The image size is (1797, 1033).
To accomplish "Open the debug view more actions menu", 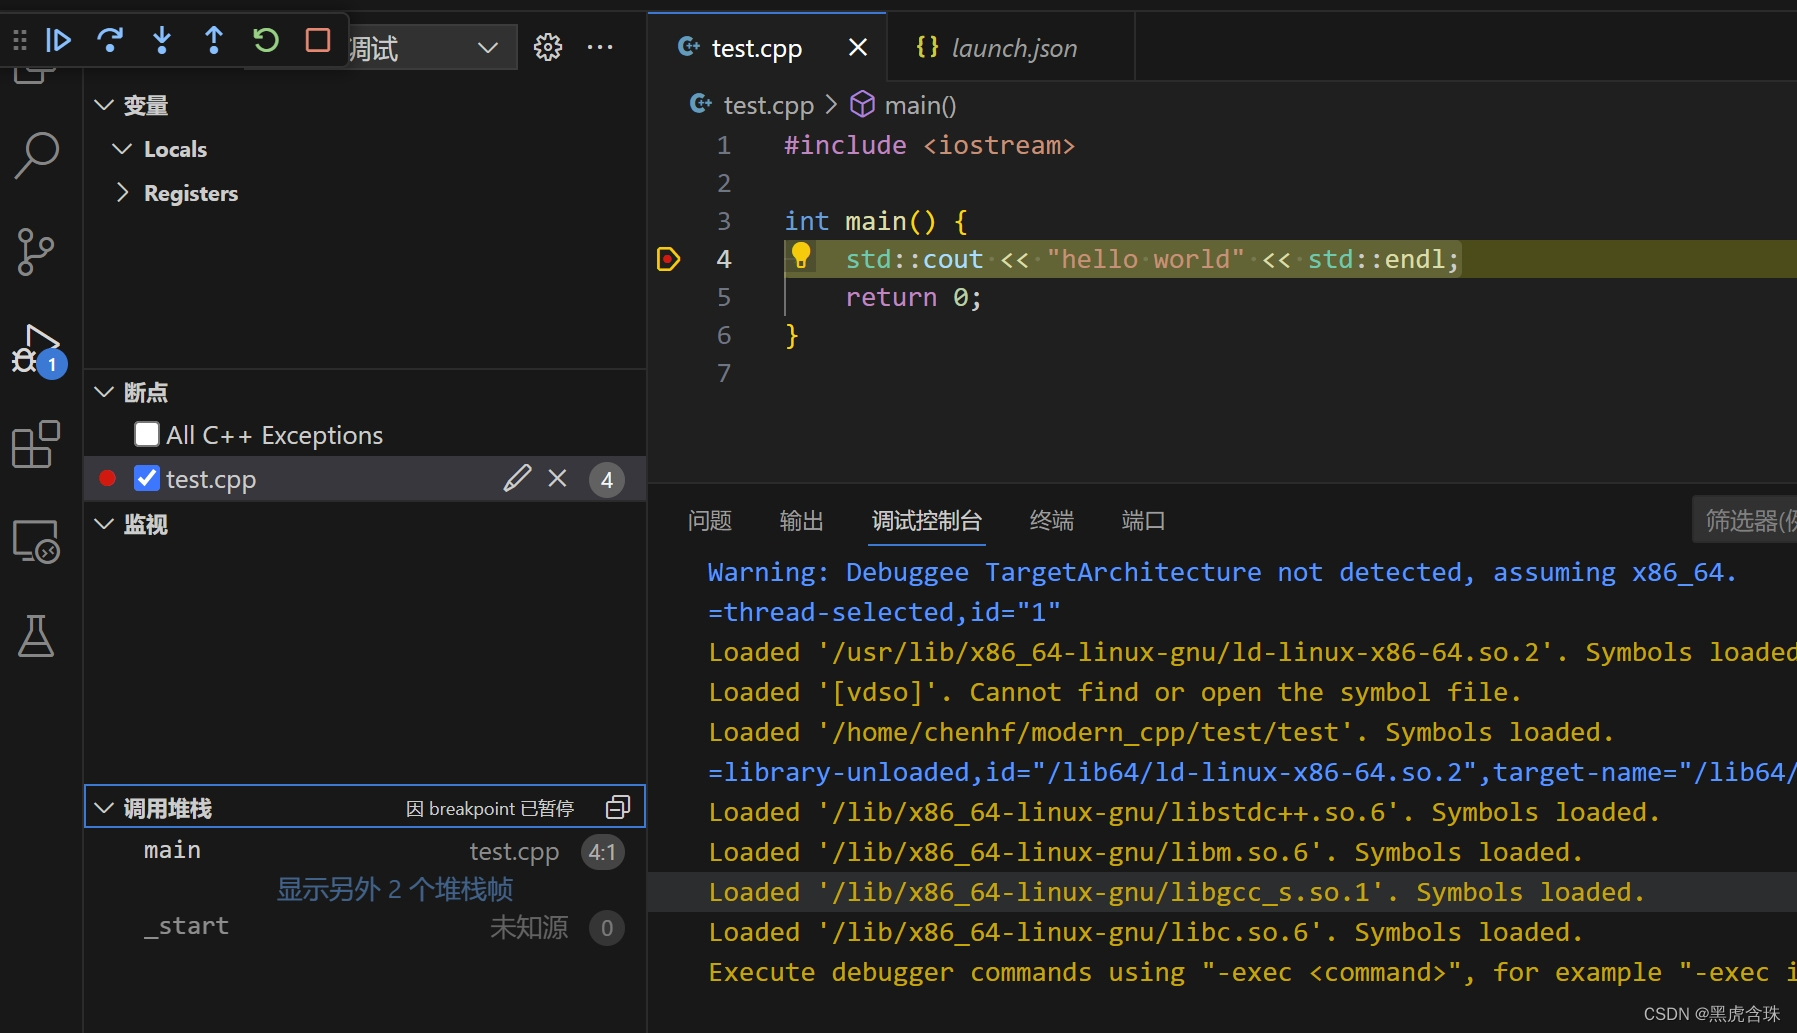I will pyautogui.click(x=600, y=47).
